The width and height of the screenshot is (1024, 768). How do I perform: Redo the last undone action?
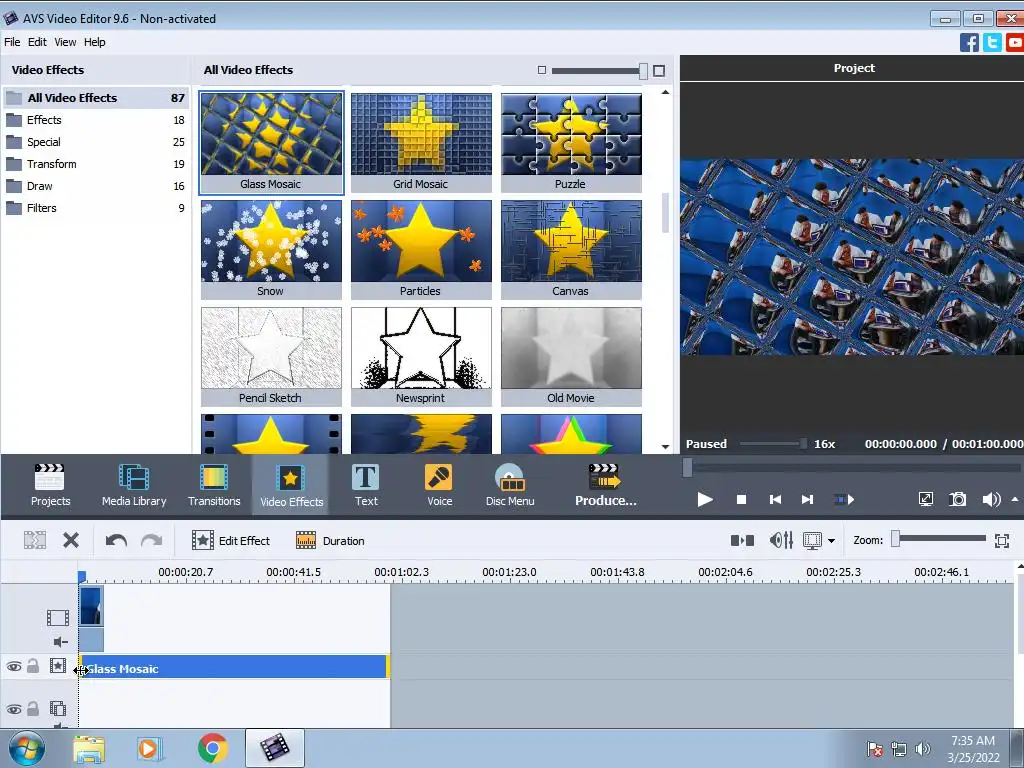click(152, 540)
